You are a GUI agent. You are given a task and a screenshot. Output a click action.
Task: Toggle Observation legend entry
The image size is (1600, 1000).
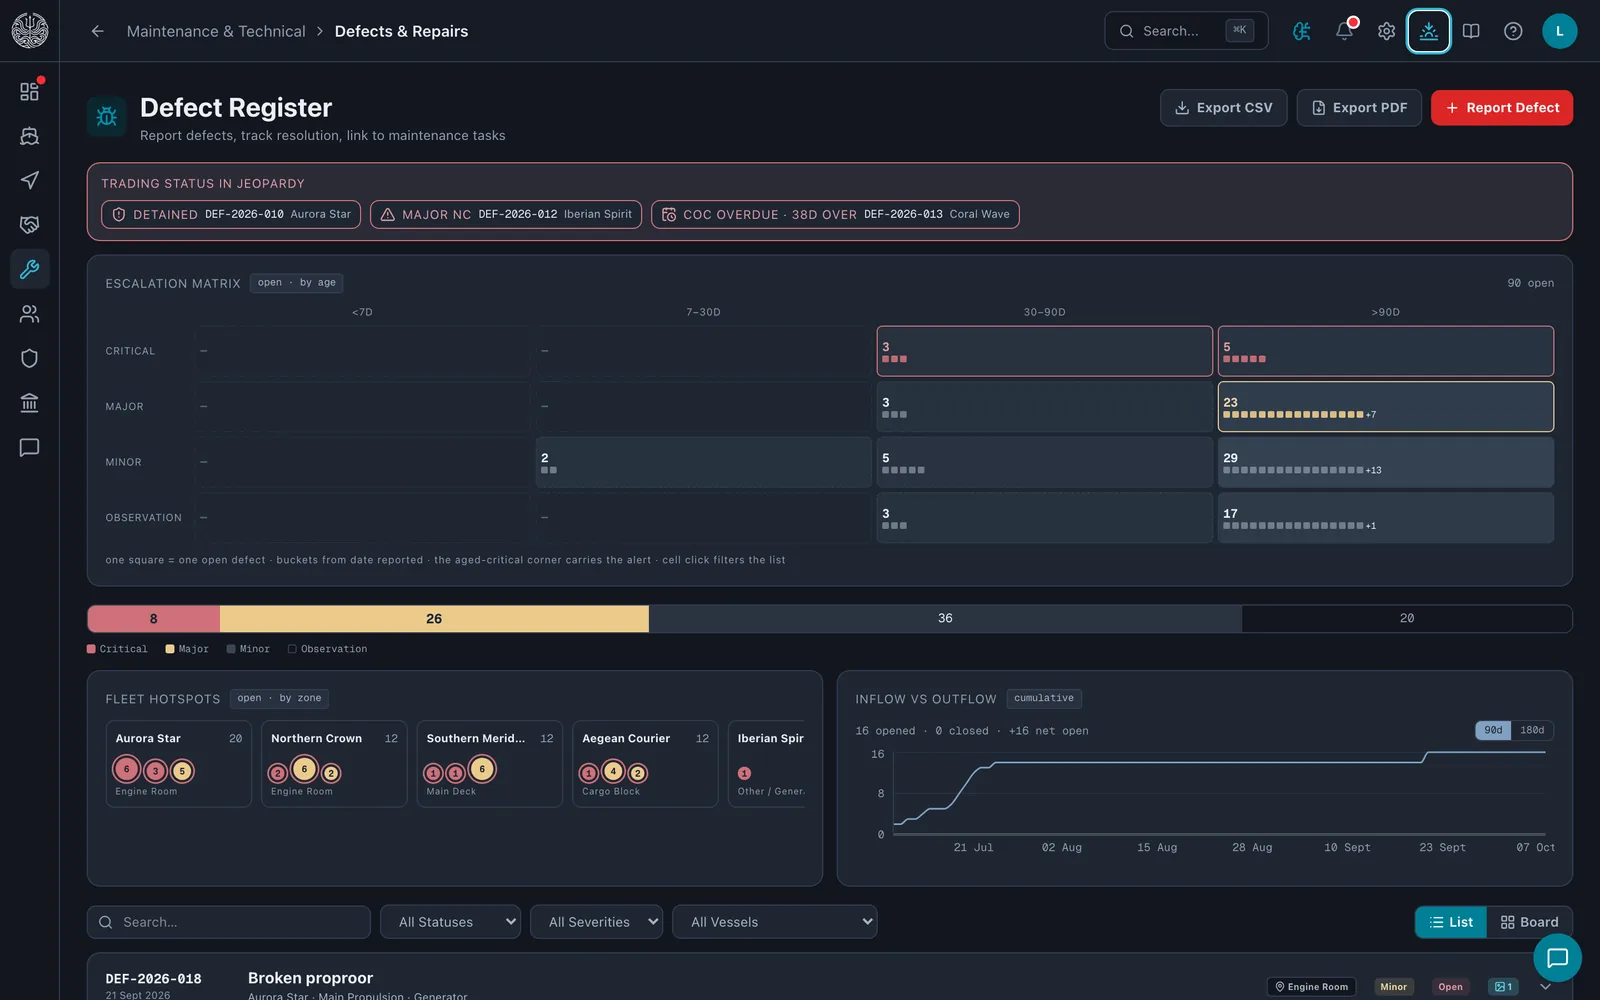[327, 649]
